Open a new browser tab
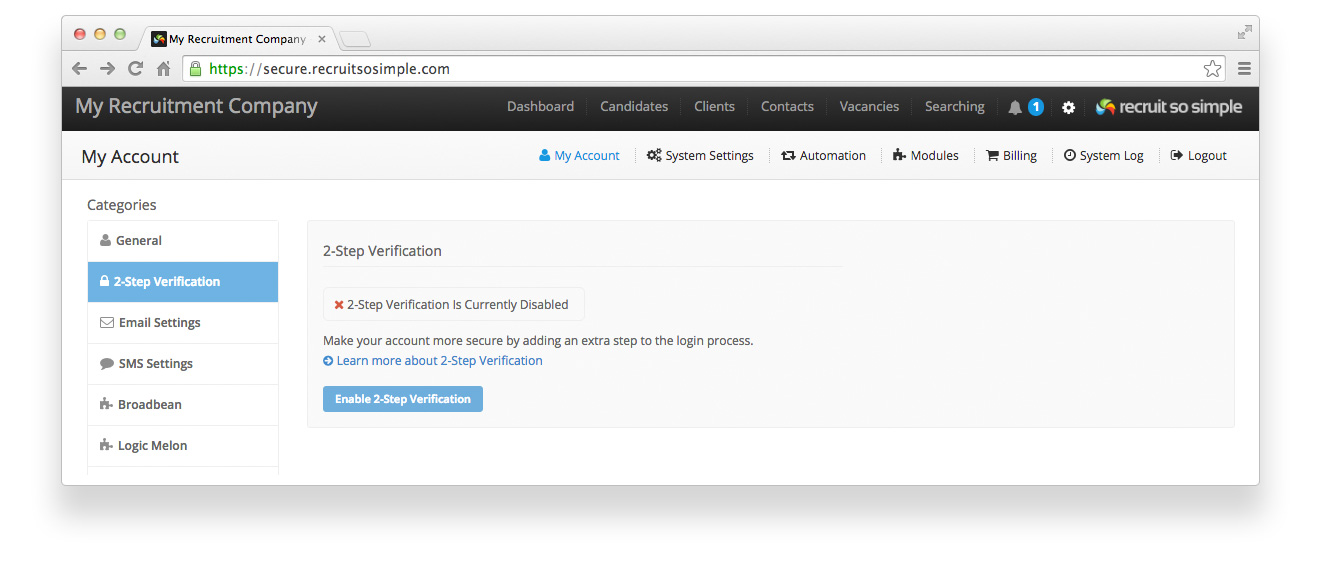This screenshot has height=562, width=1325. tap(355, 39)
